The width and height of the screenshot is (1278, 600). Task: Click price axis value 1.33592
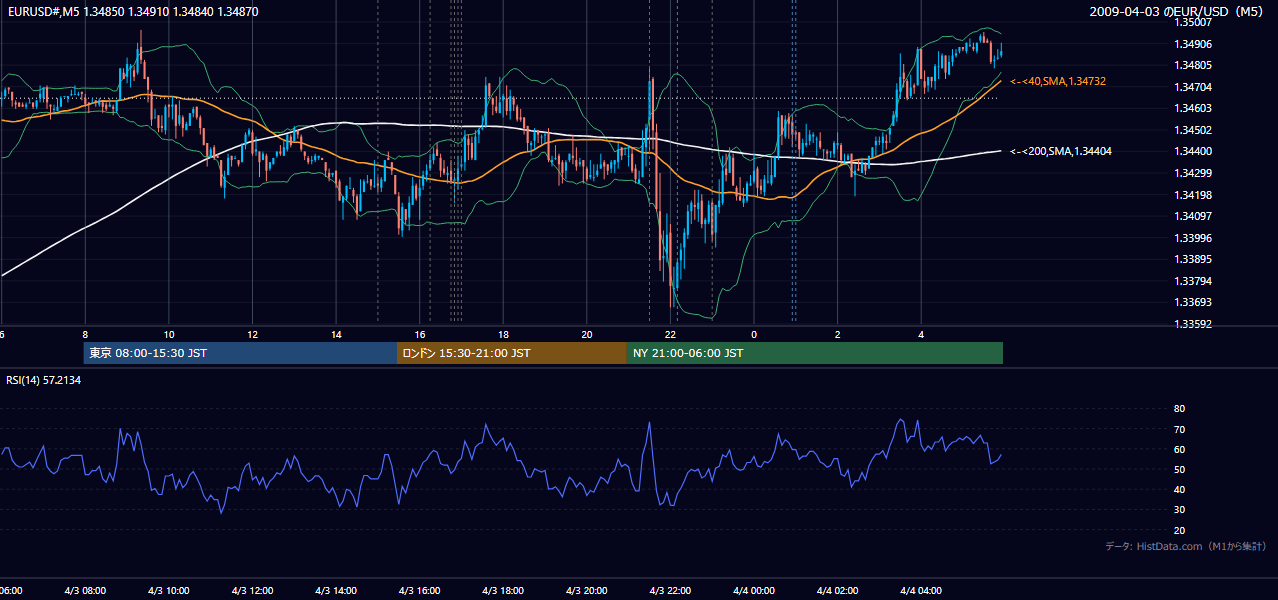pos(1193,324)
